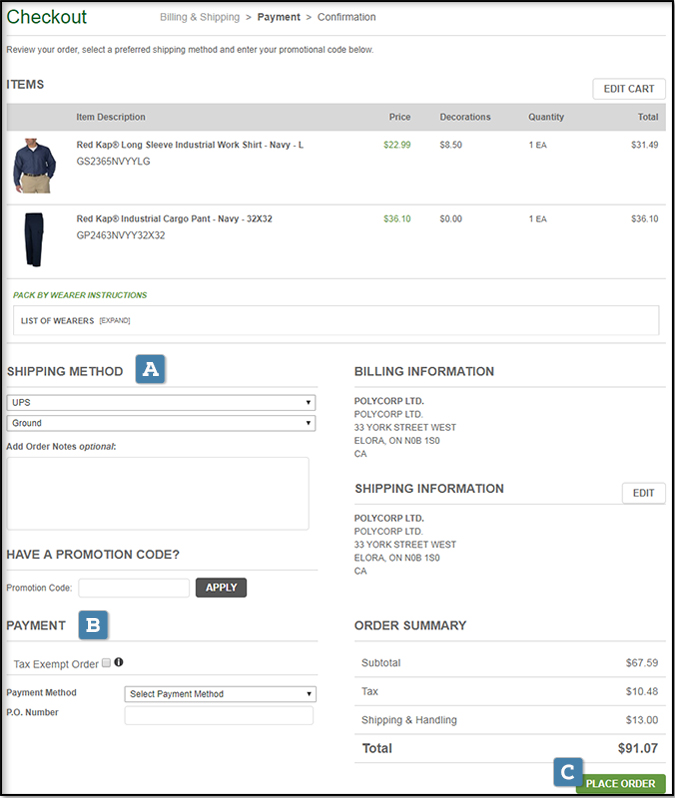Screen dimensions: 675x798
Task: Open the UPS shipping carrier dropdown
Action: click(161, 402)
